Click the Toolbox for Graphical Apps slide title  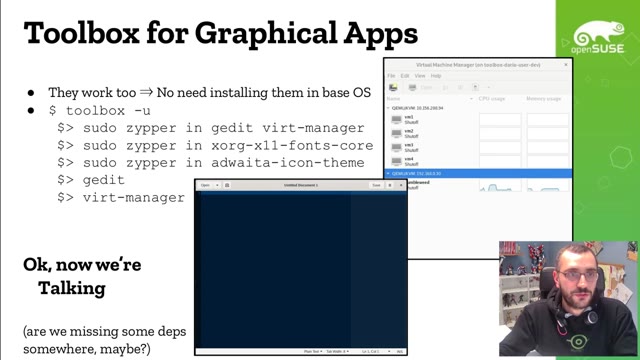click(221, 33)
